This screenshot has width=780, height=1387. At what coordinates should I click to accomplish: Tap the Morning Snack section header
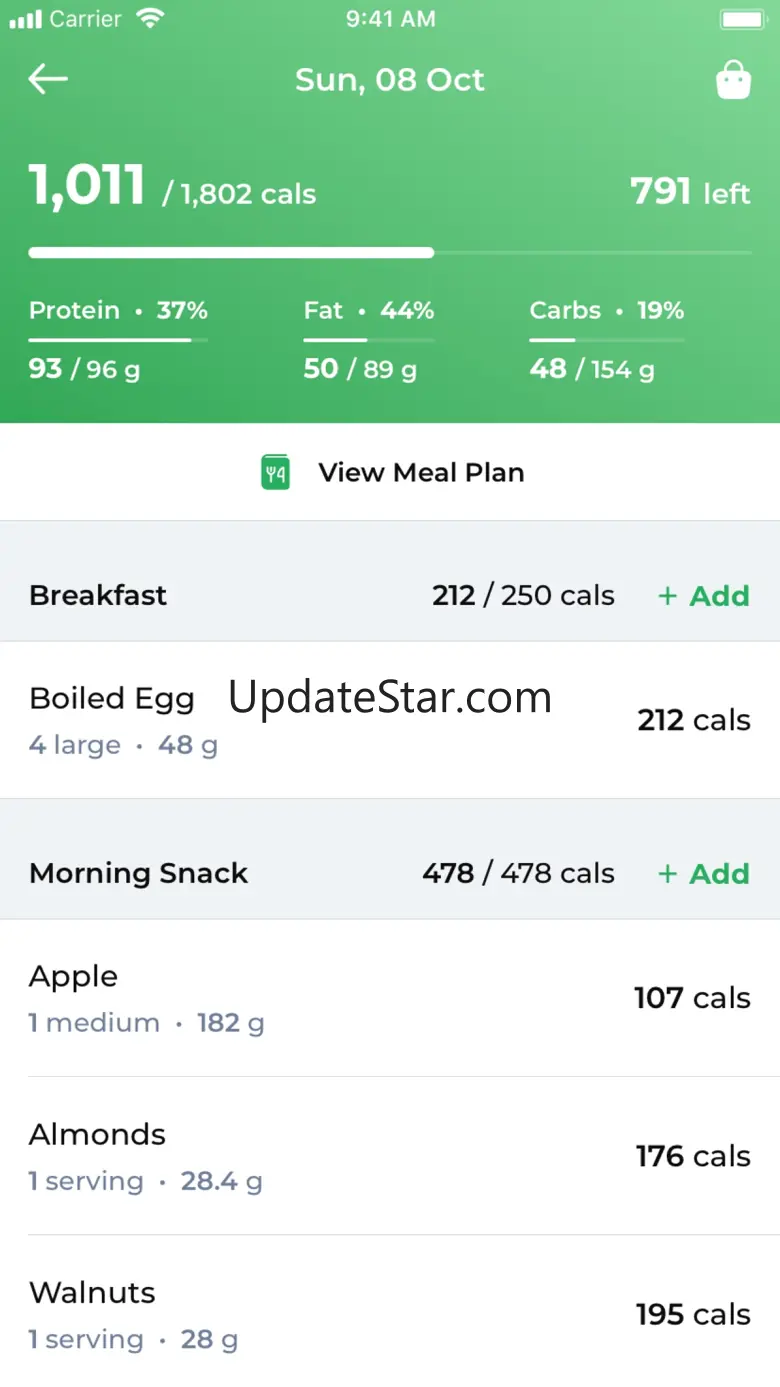pyautogui.click(x=390, y=874)
